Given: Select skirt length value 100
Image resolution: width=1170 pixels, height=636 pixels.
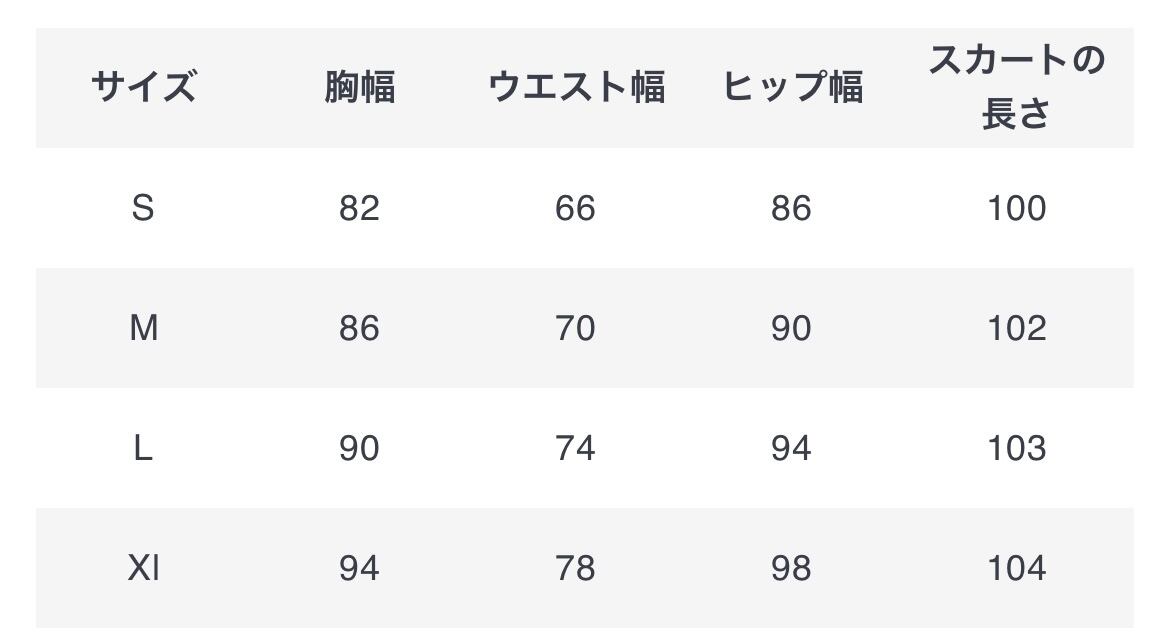Looking at the screenshot, I should click(x=1016, y=208).
